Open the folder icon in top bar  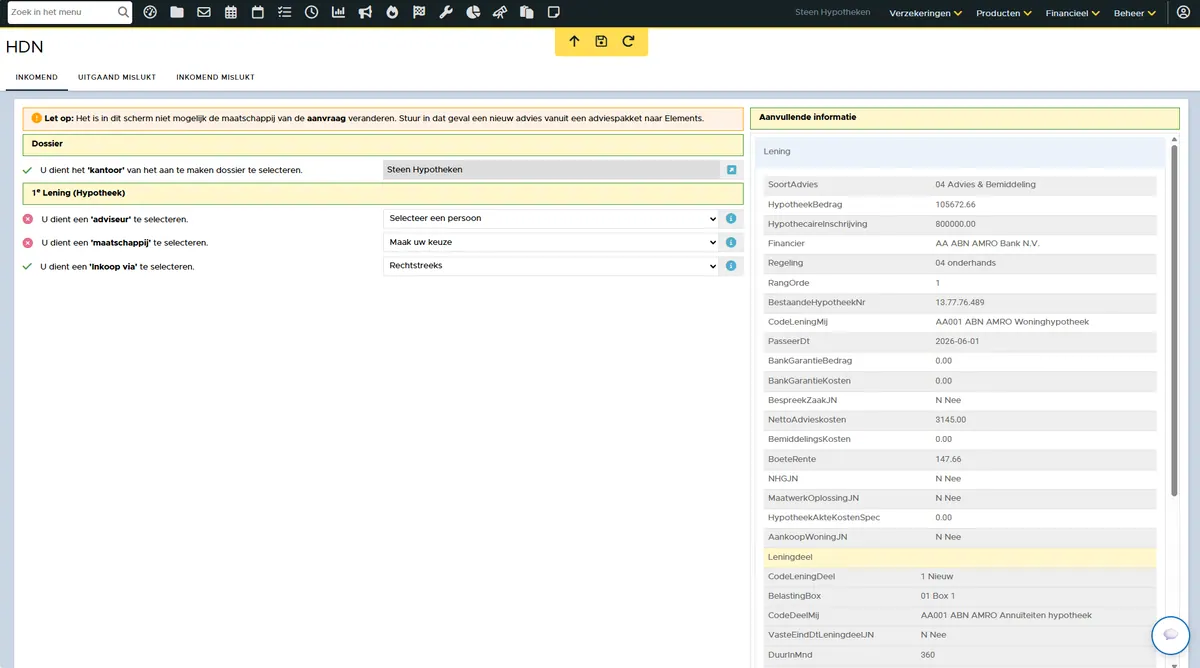[177, 13]
